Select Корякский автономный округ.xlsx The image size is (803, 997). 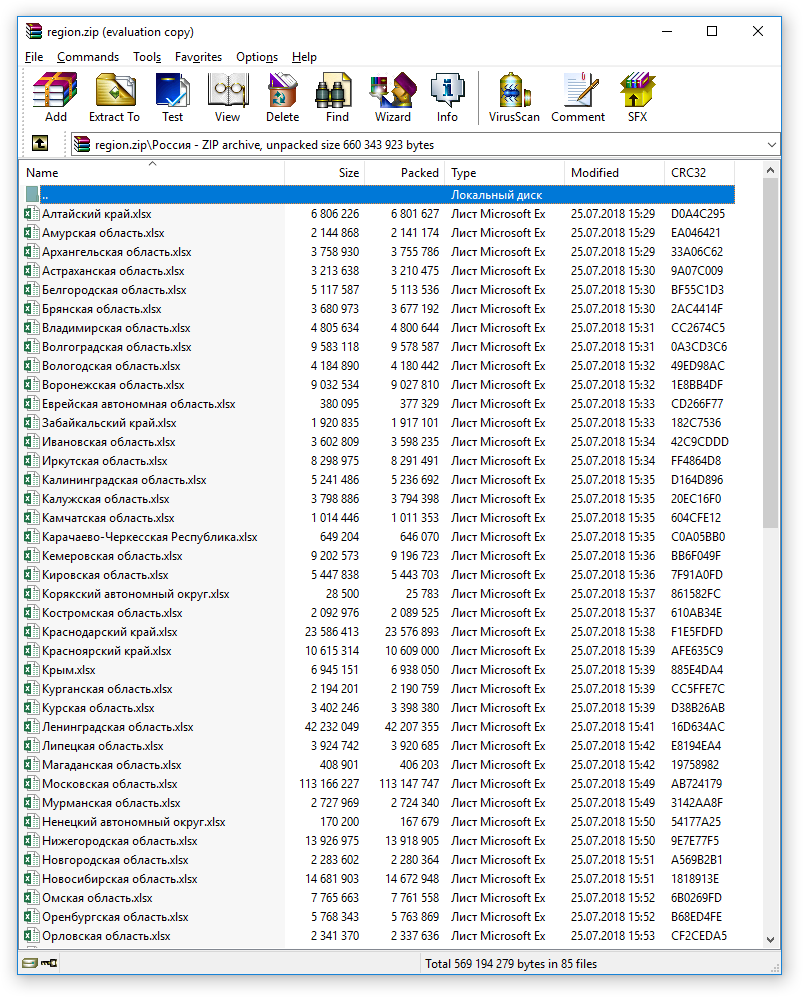click(378, 594)
